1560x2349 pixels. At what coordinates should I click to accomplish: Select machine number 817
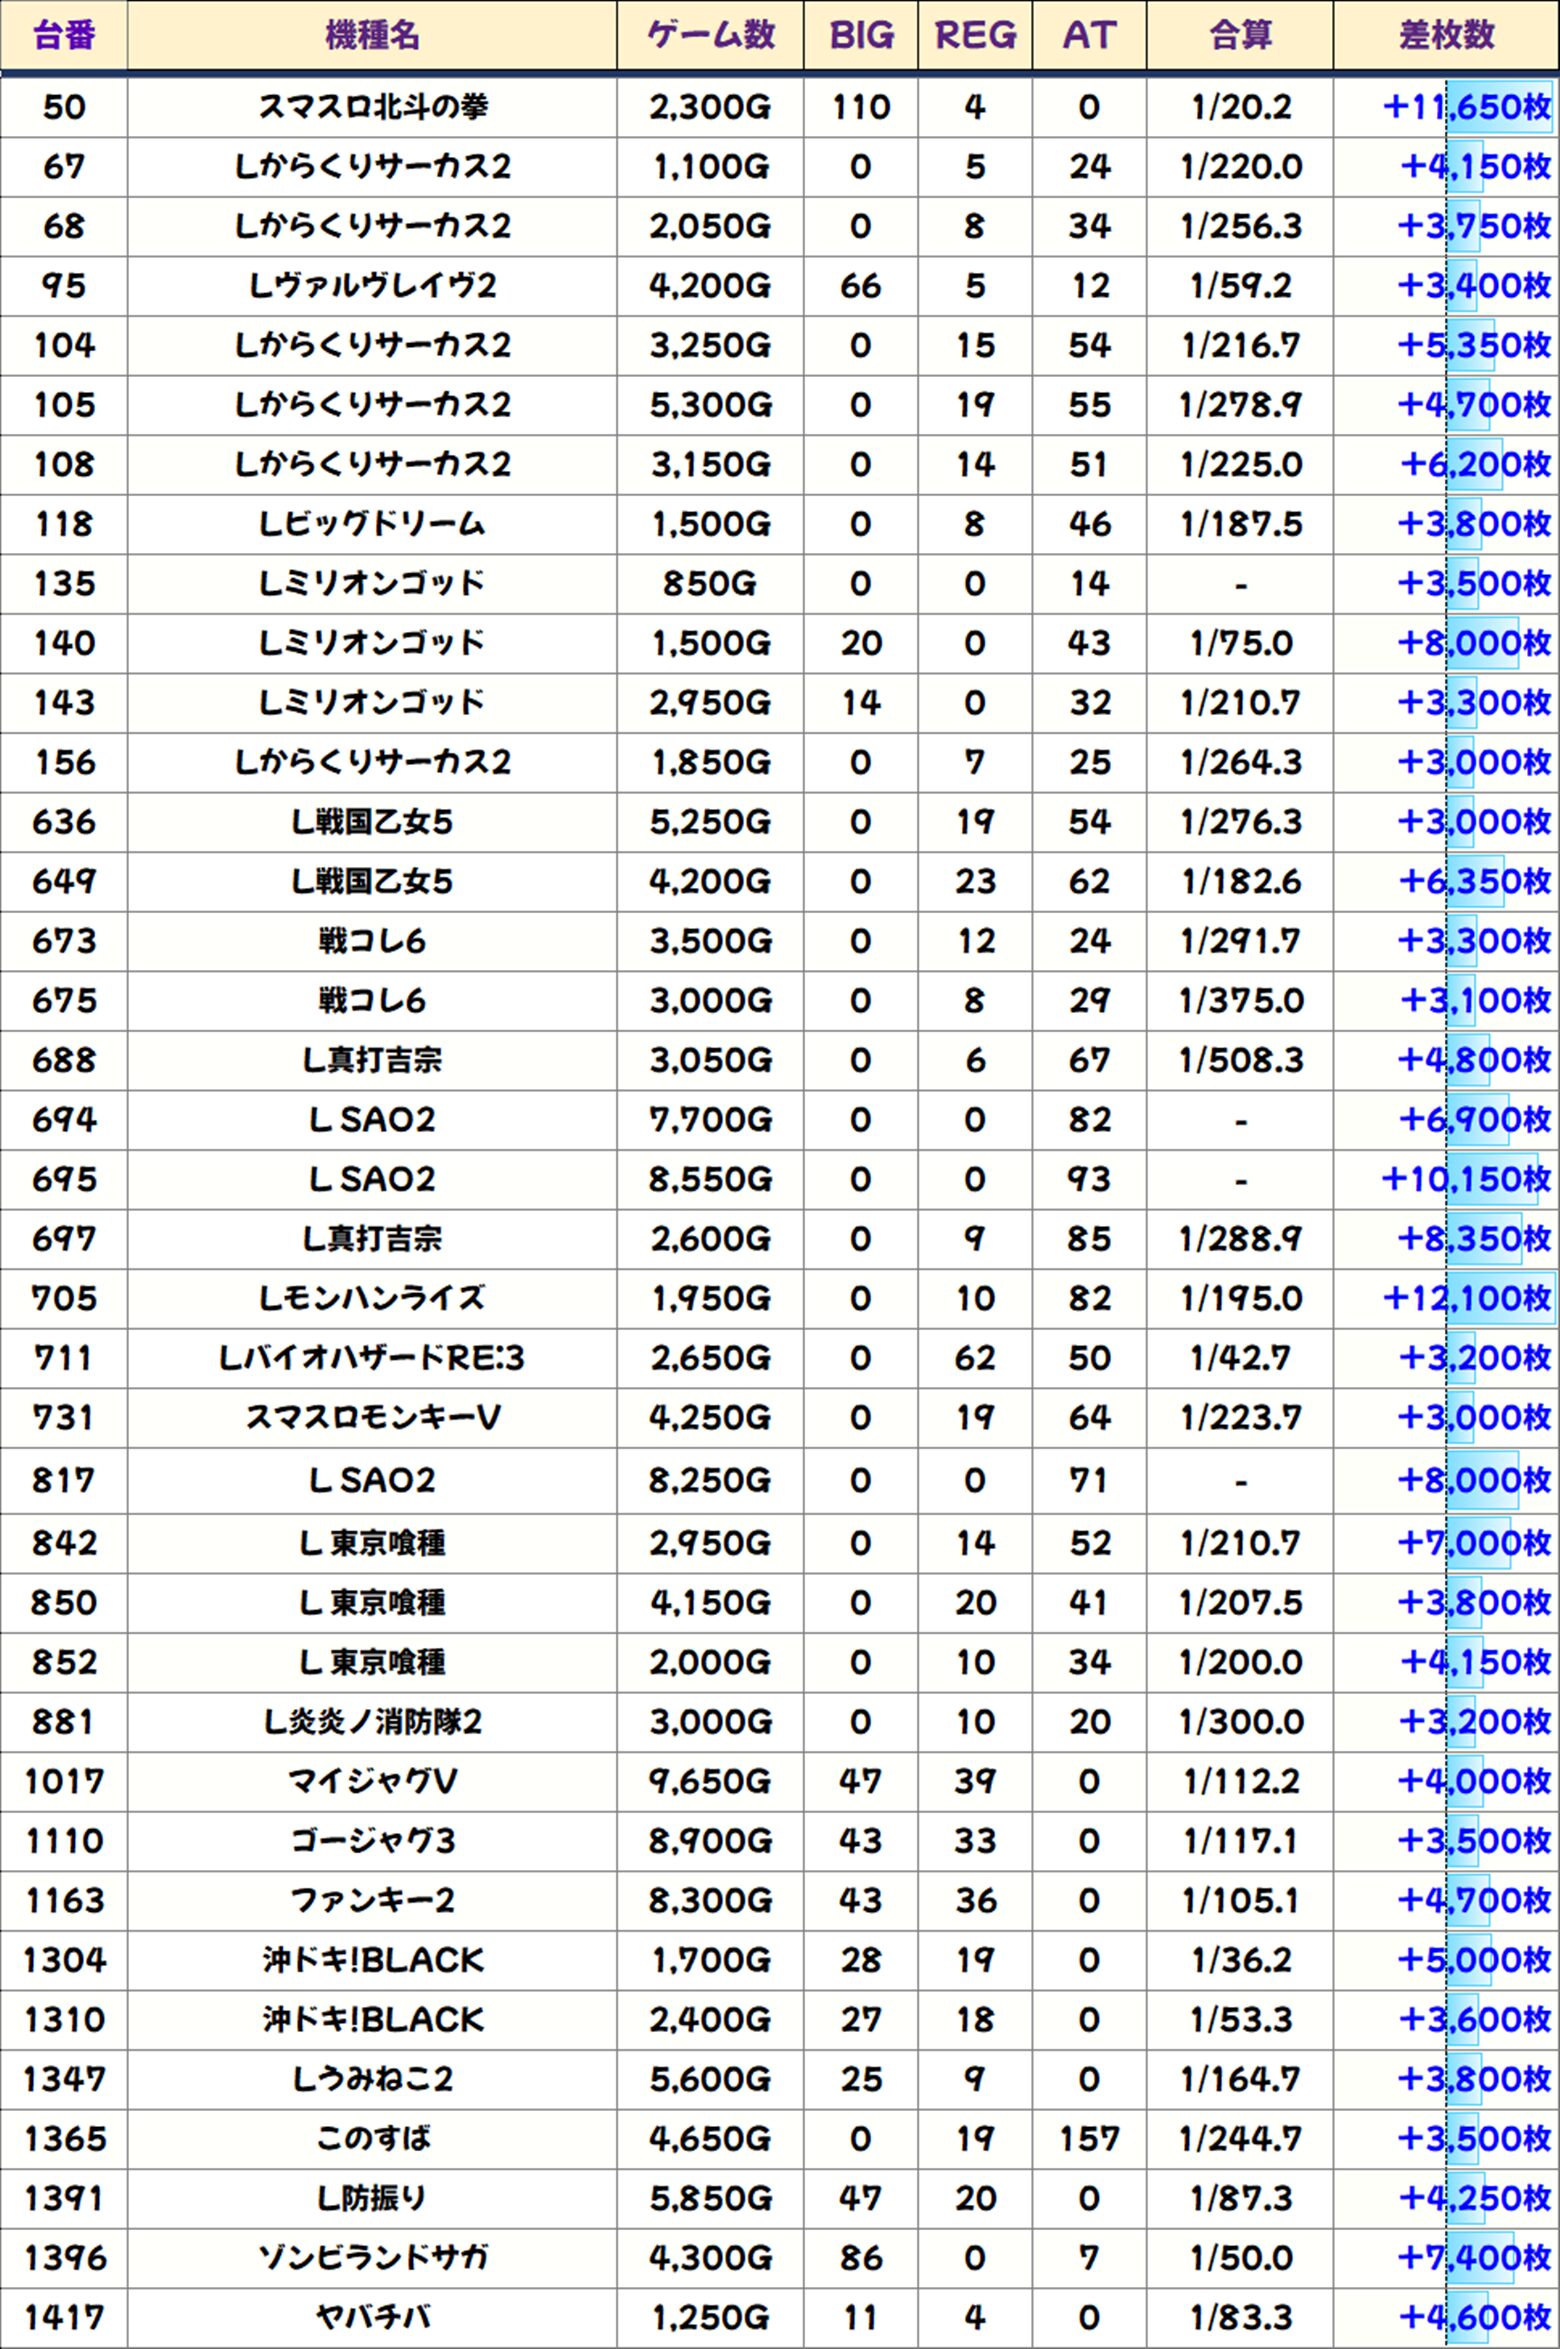pyautogui.click(x=64, y=1480)
